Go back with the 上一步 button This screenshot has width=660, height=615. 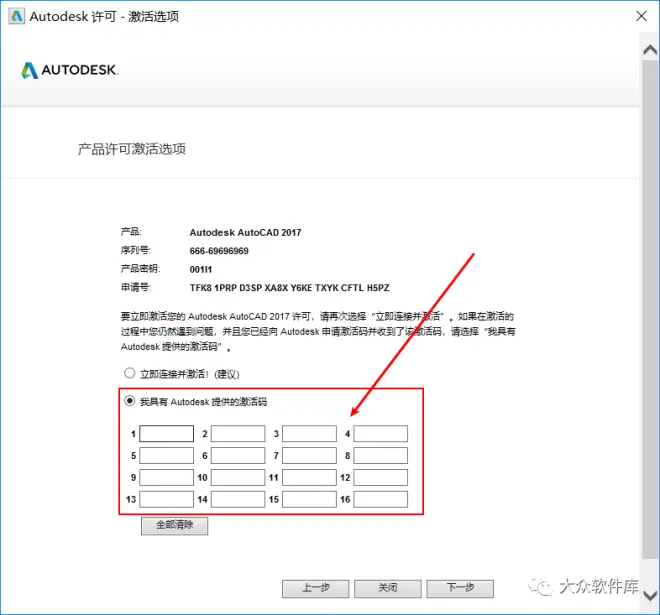tap(315, 588)
